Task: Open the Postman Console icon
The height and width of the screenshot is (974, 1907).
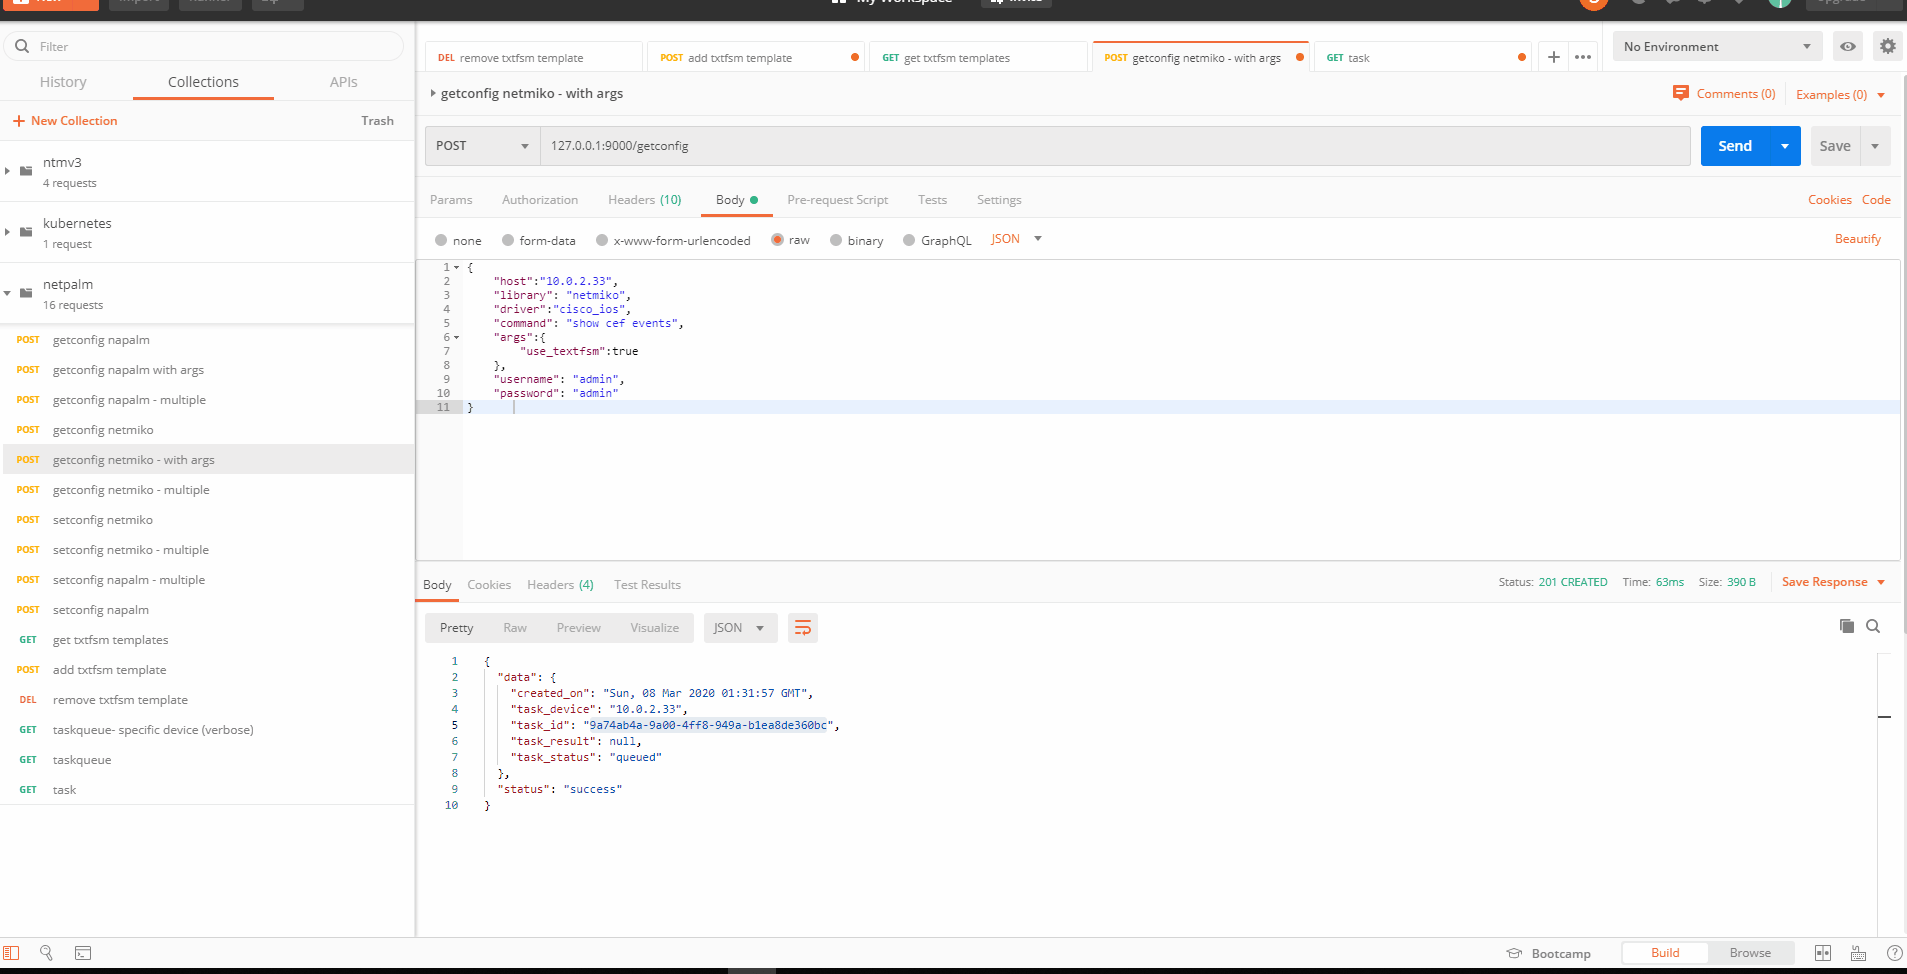Action: tap(83, 953)
